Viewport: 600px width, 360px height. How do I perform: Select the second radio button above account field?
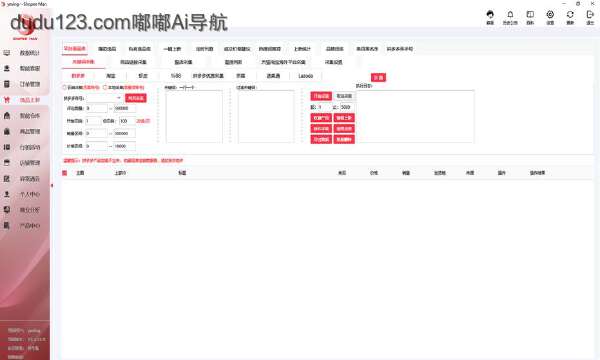(105, 88)
